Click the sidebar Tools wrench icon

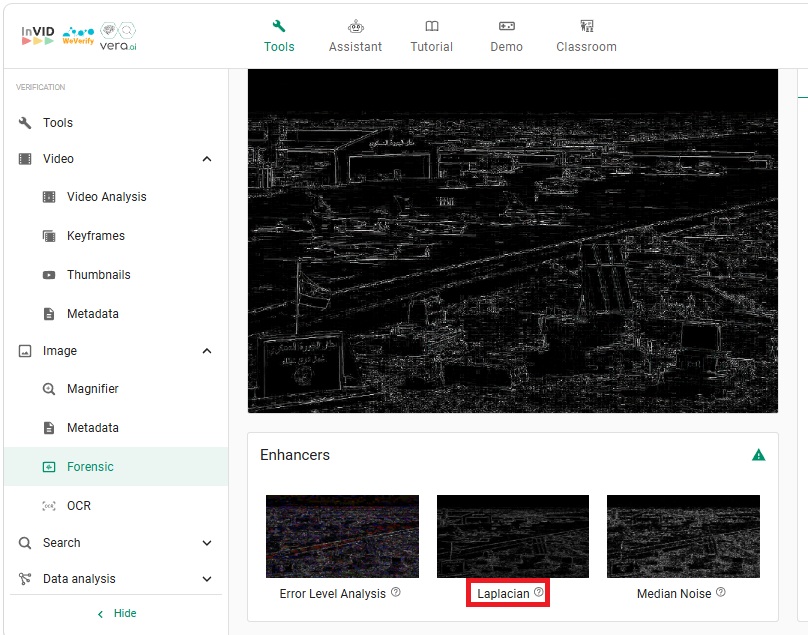pyautogui.click(x=25, y=123)
